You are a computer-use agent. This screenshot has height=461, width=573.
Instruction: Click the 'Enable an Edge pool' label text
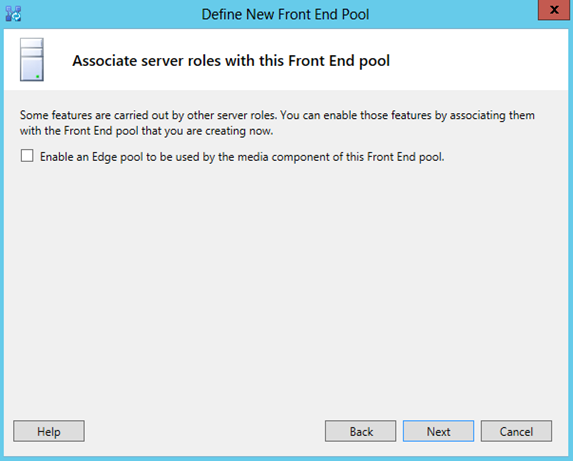[x=242, y=157]
